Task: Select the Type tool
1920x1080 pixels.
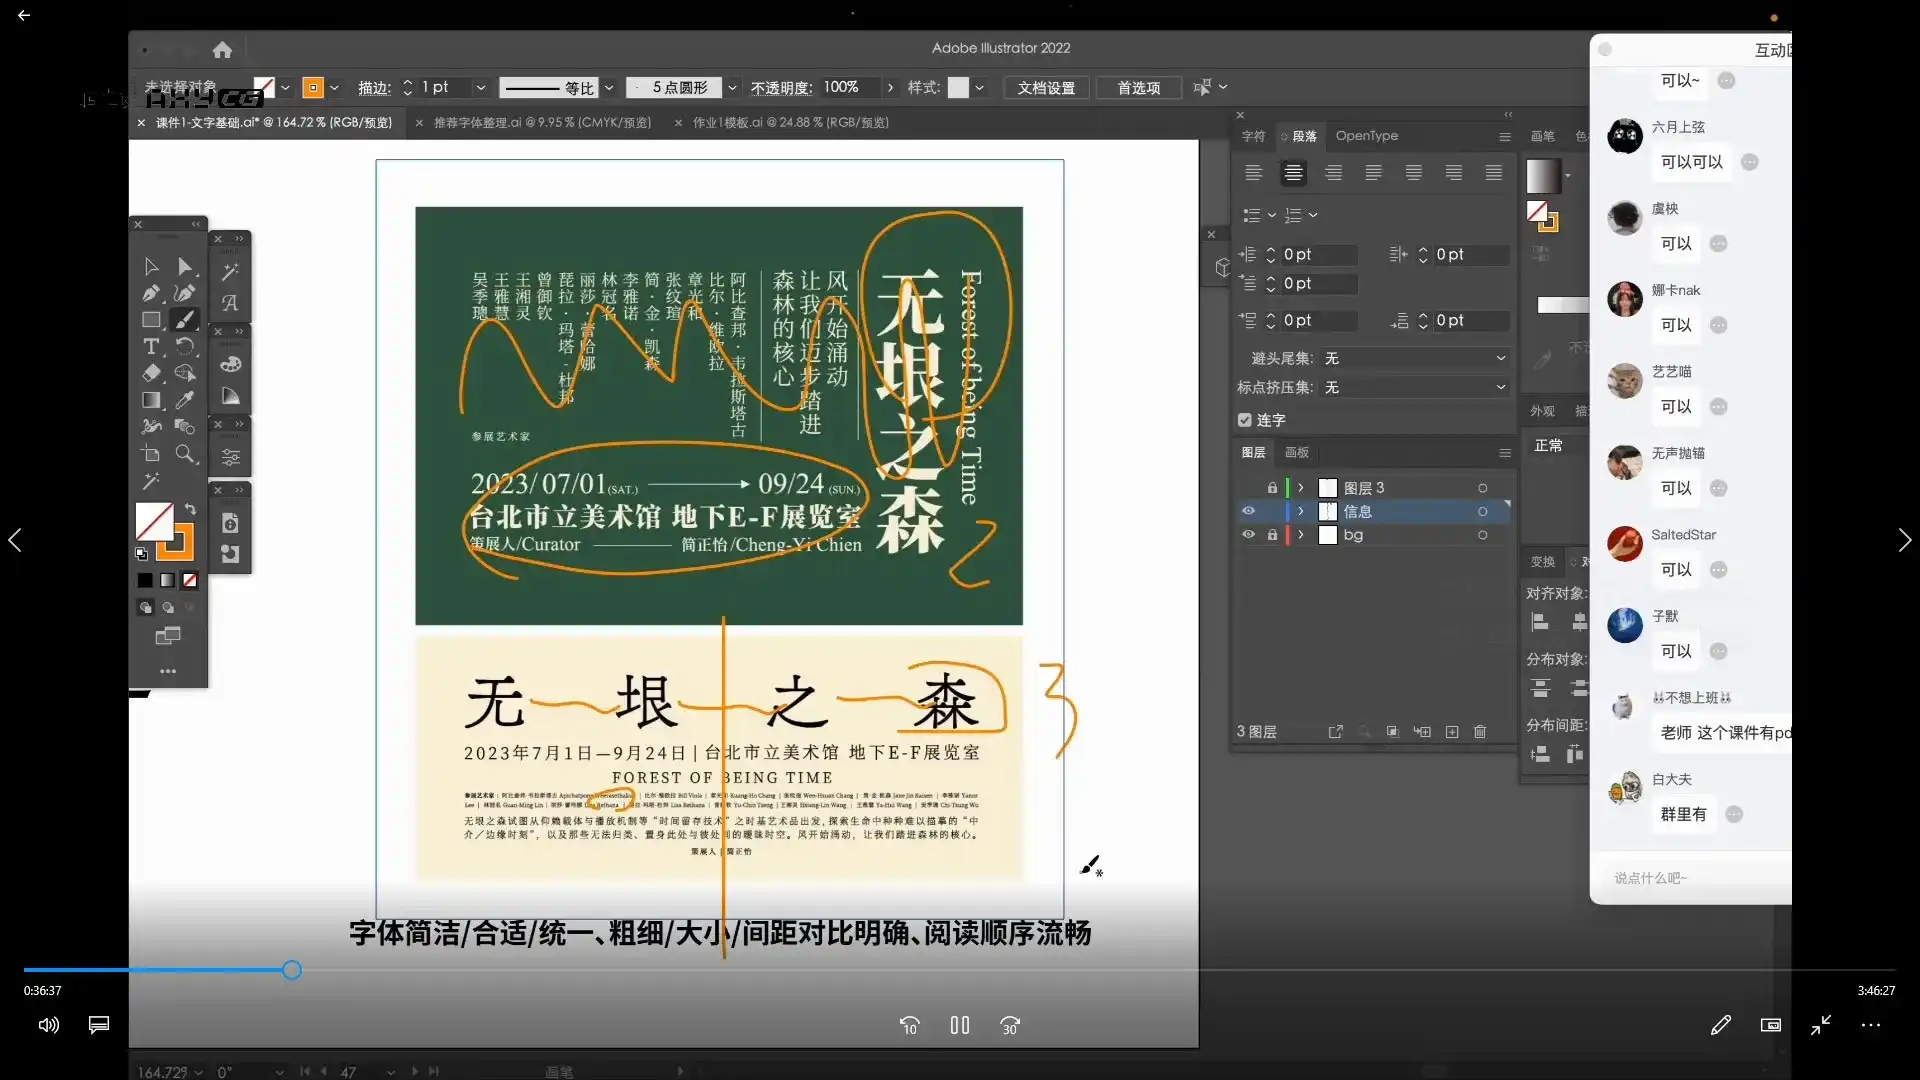Action: [x=149, y=347]
